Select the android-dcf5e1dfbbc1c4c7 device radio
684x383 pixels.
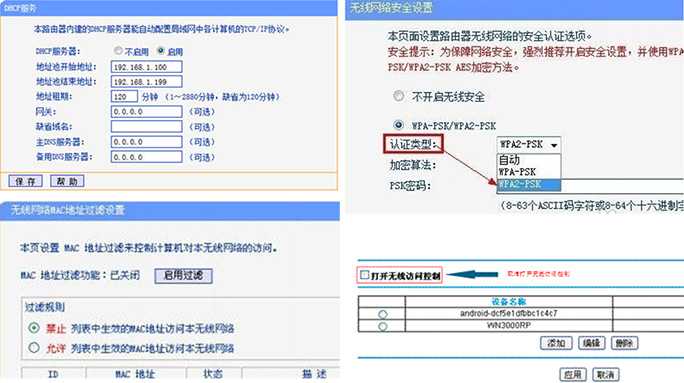(x=383, y=314)
